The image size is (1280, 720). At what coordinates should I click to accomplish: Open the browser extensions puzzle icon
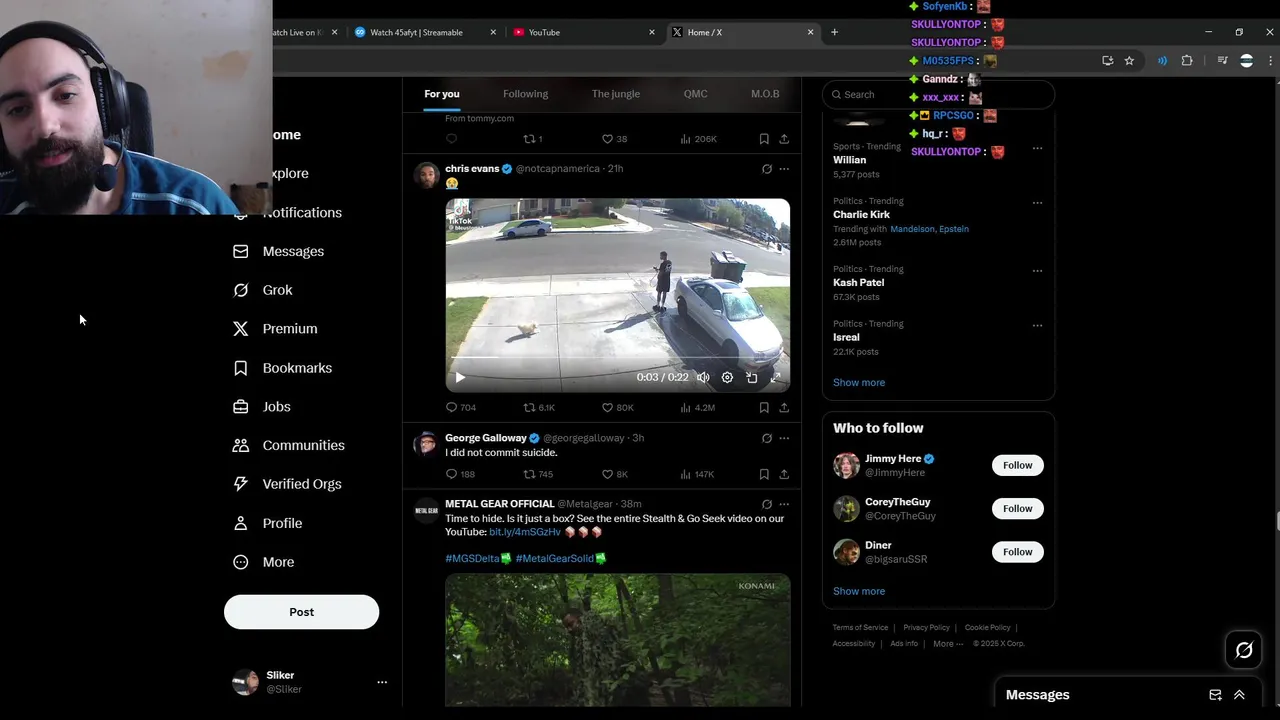coord(1187,61)
